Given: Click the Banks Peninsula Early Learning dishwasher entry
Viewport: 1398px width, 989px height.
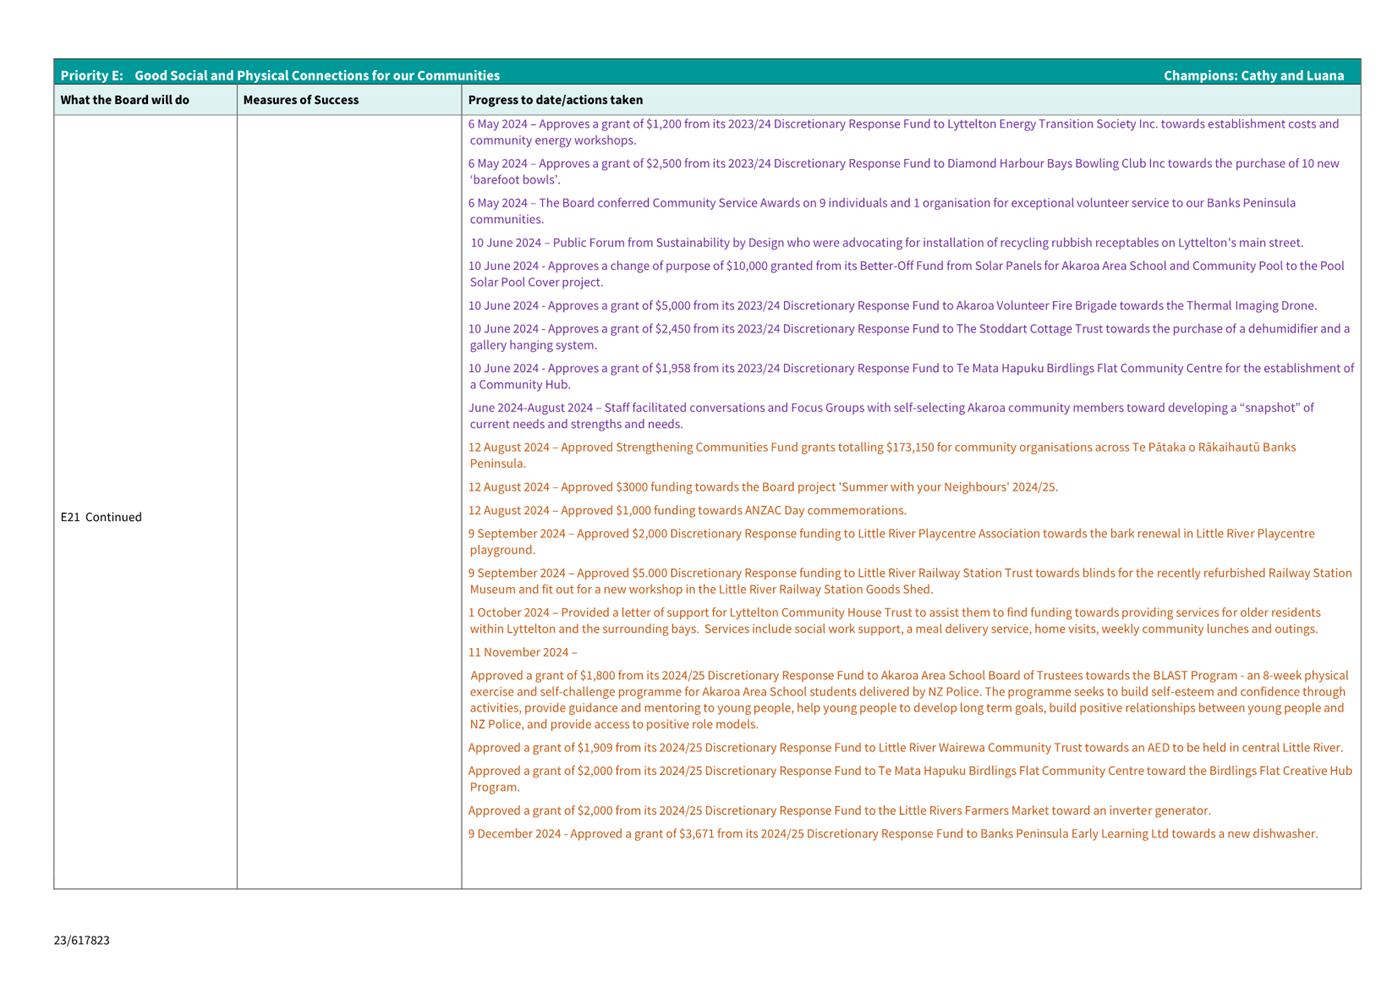Looking at the screenshot, I should 893,834.
